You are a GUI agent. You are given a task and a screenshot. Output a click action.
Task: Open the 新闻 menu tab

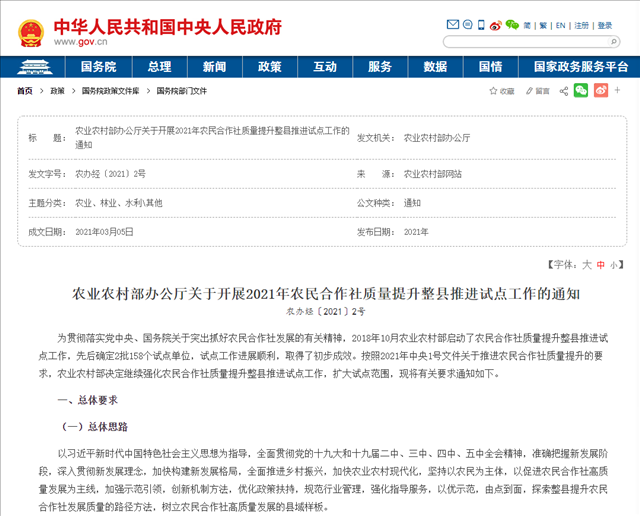[215, 67]
